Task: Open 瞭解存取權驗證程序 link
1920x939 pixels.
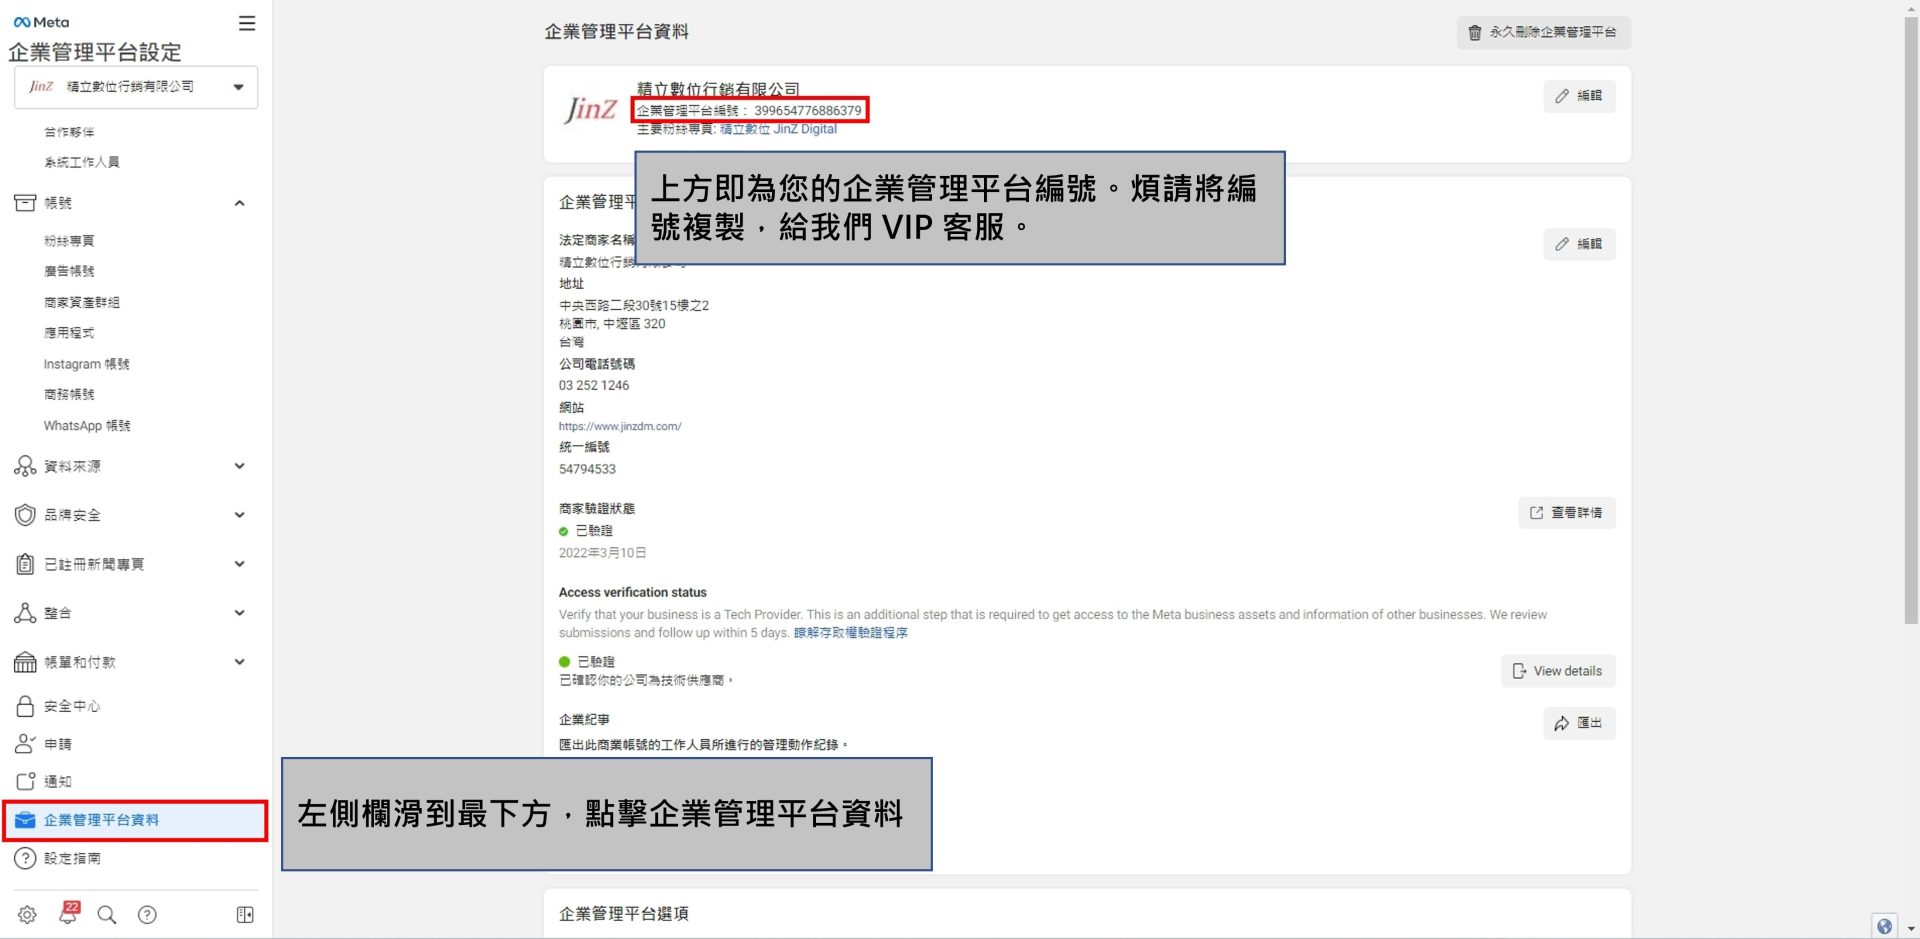Action: (x=850, y=633)
